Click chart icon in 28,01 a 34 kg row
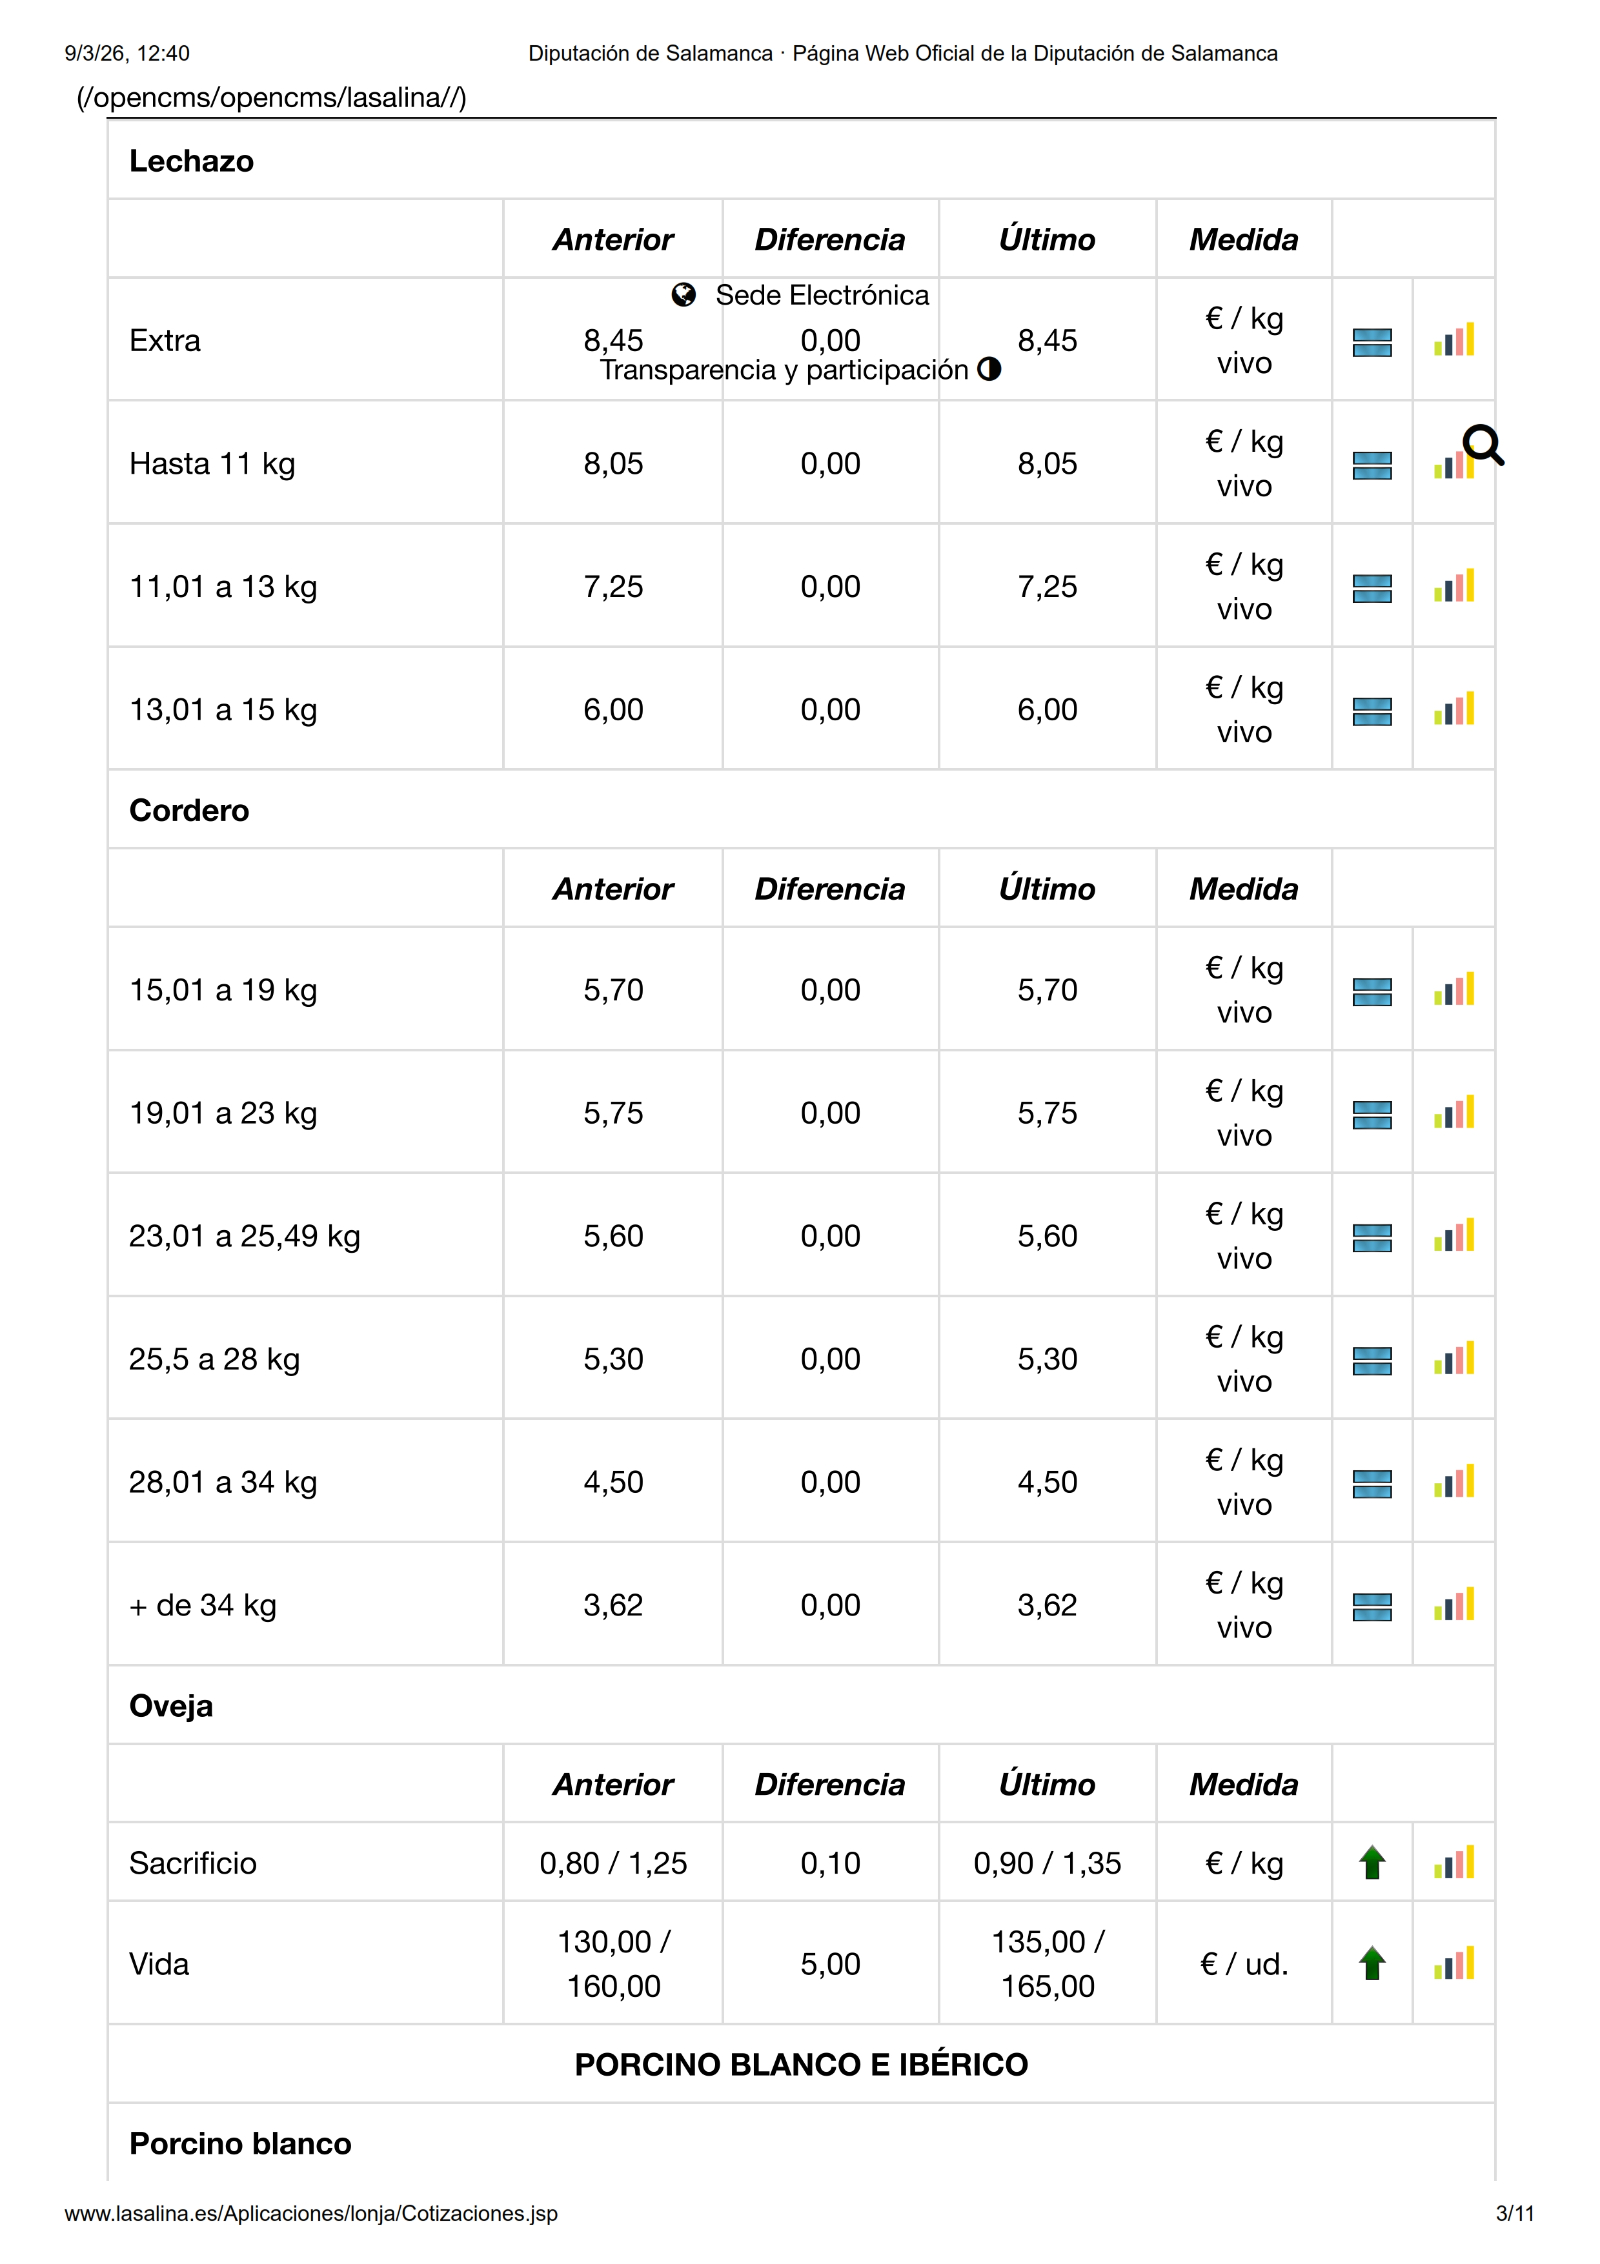This screenshot has height=2264, width=1600. click(1453, 1483)
